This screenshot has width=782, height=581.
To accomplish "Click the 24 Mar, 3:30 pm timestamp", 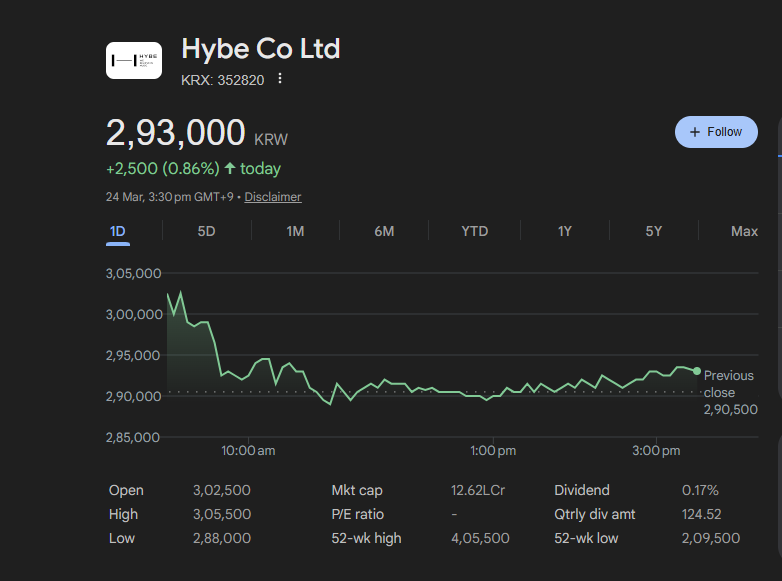I will coord(170,196).
